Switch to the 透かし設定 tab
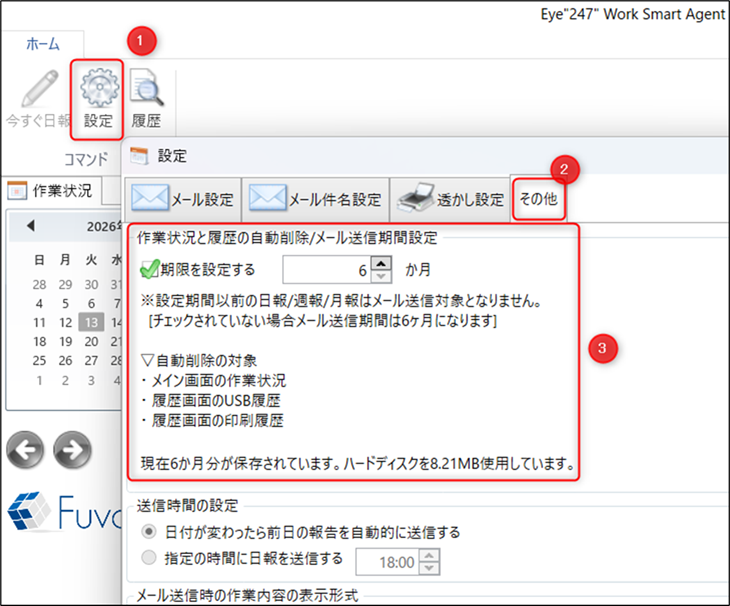730x606 pixels. pos(451,198)
